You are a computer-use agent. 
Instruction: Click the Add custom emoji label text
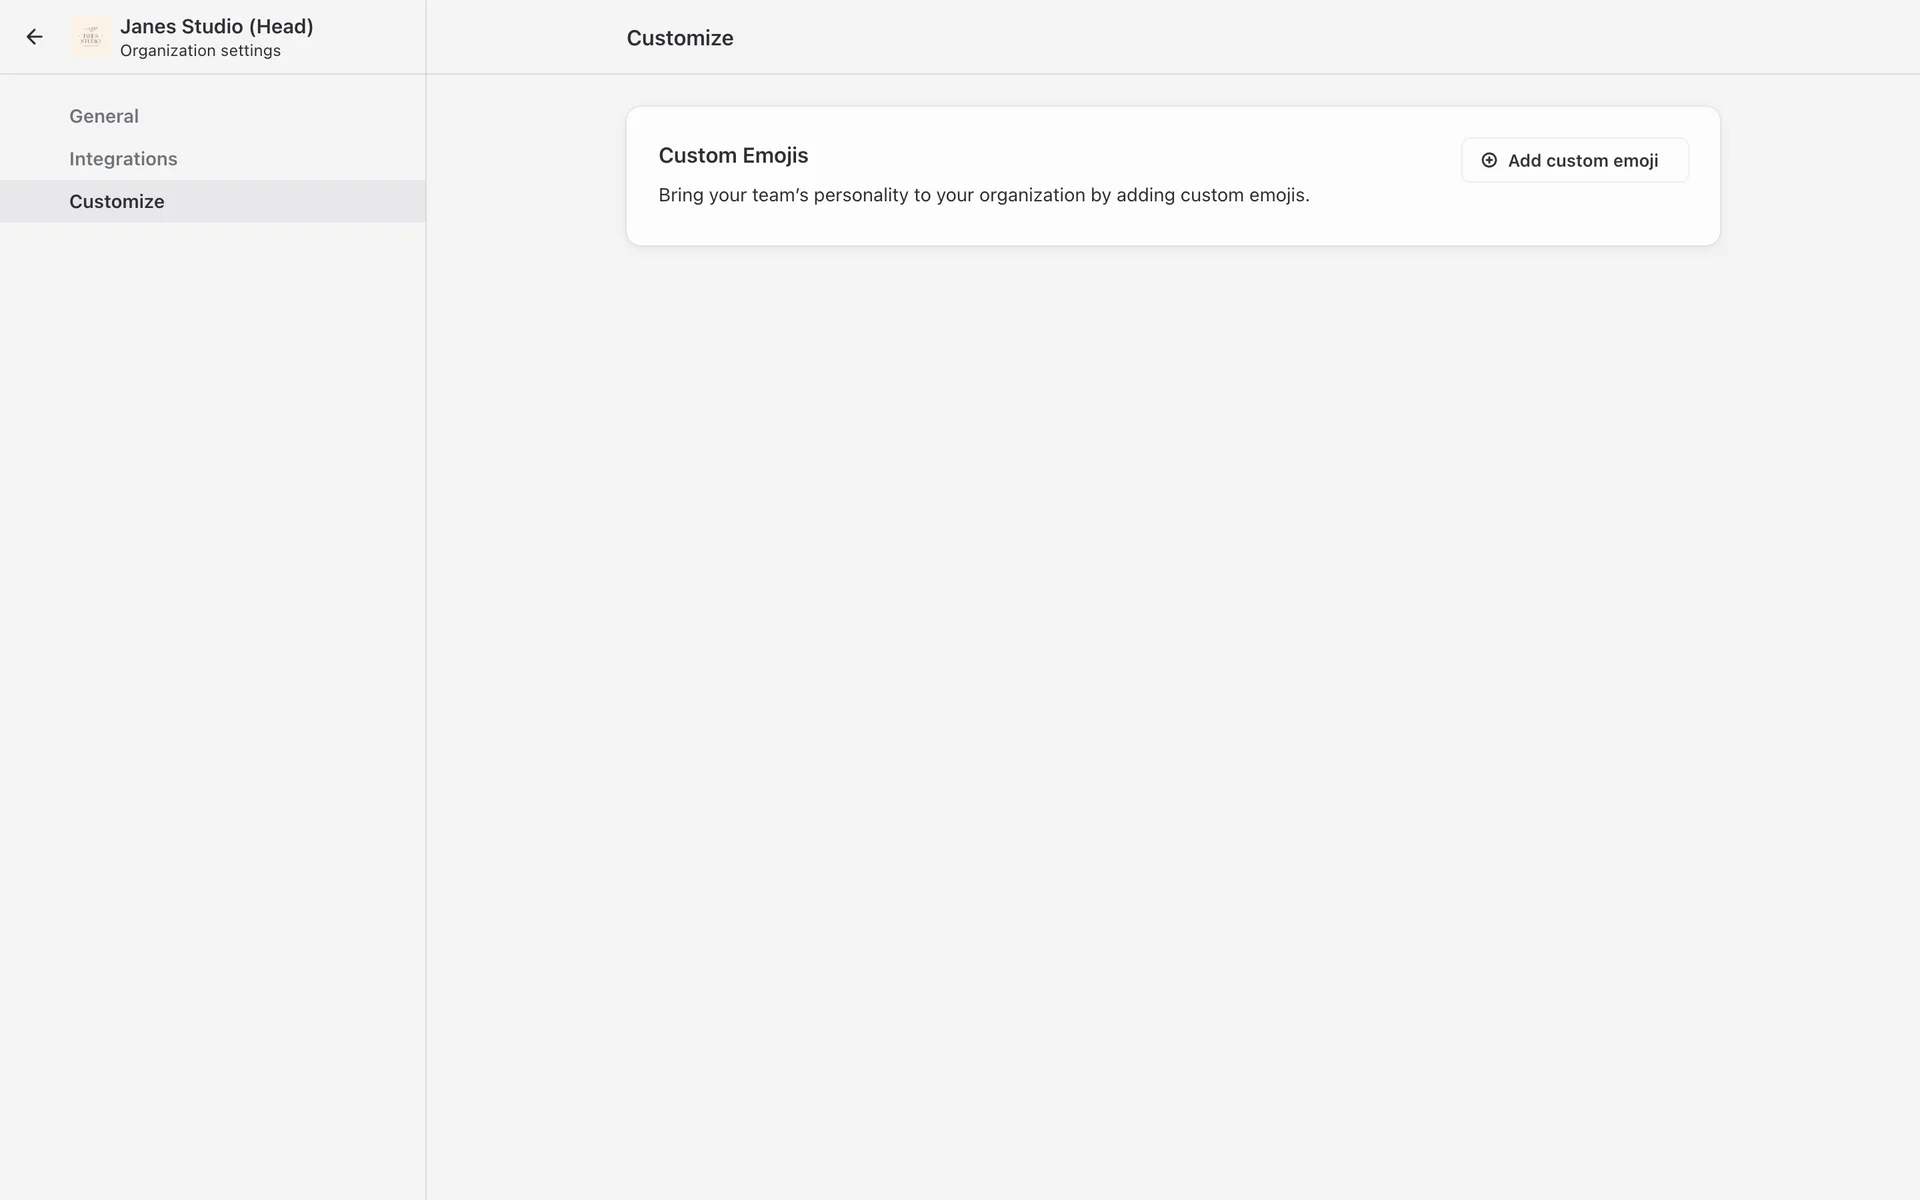(1582, 160)
